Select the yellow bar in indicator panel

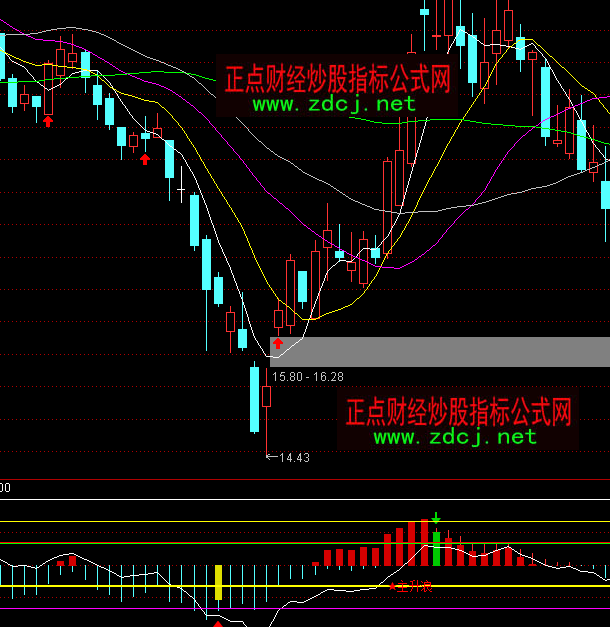[x=218, y=582]
